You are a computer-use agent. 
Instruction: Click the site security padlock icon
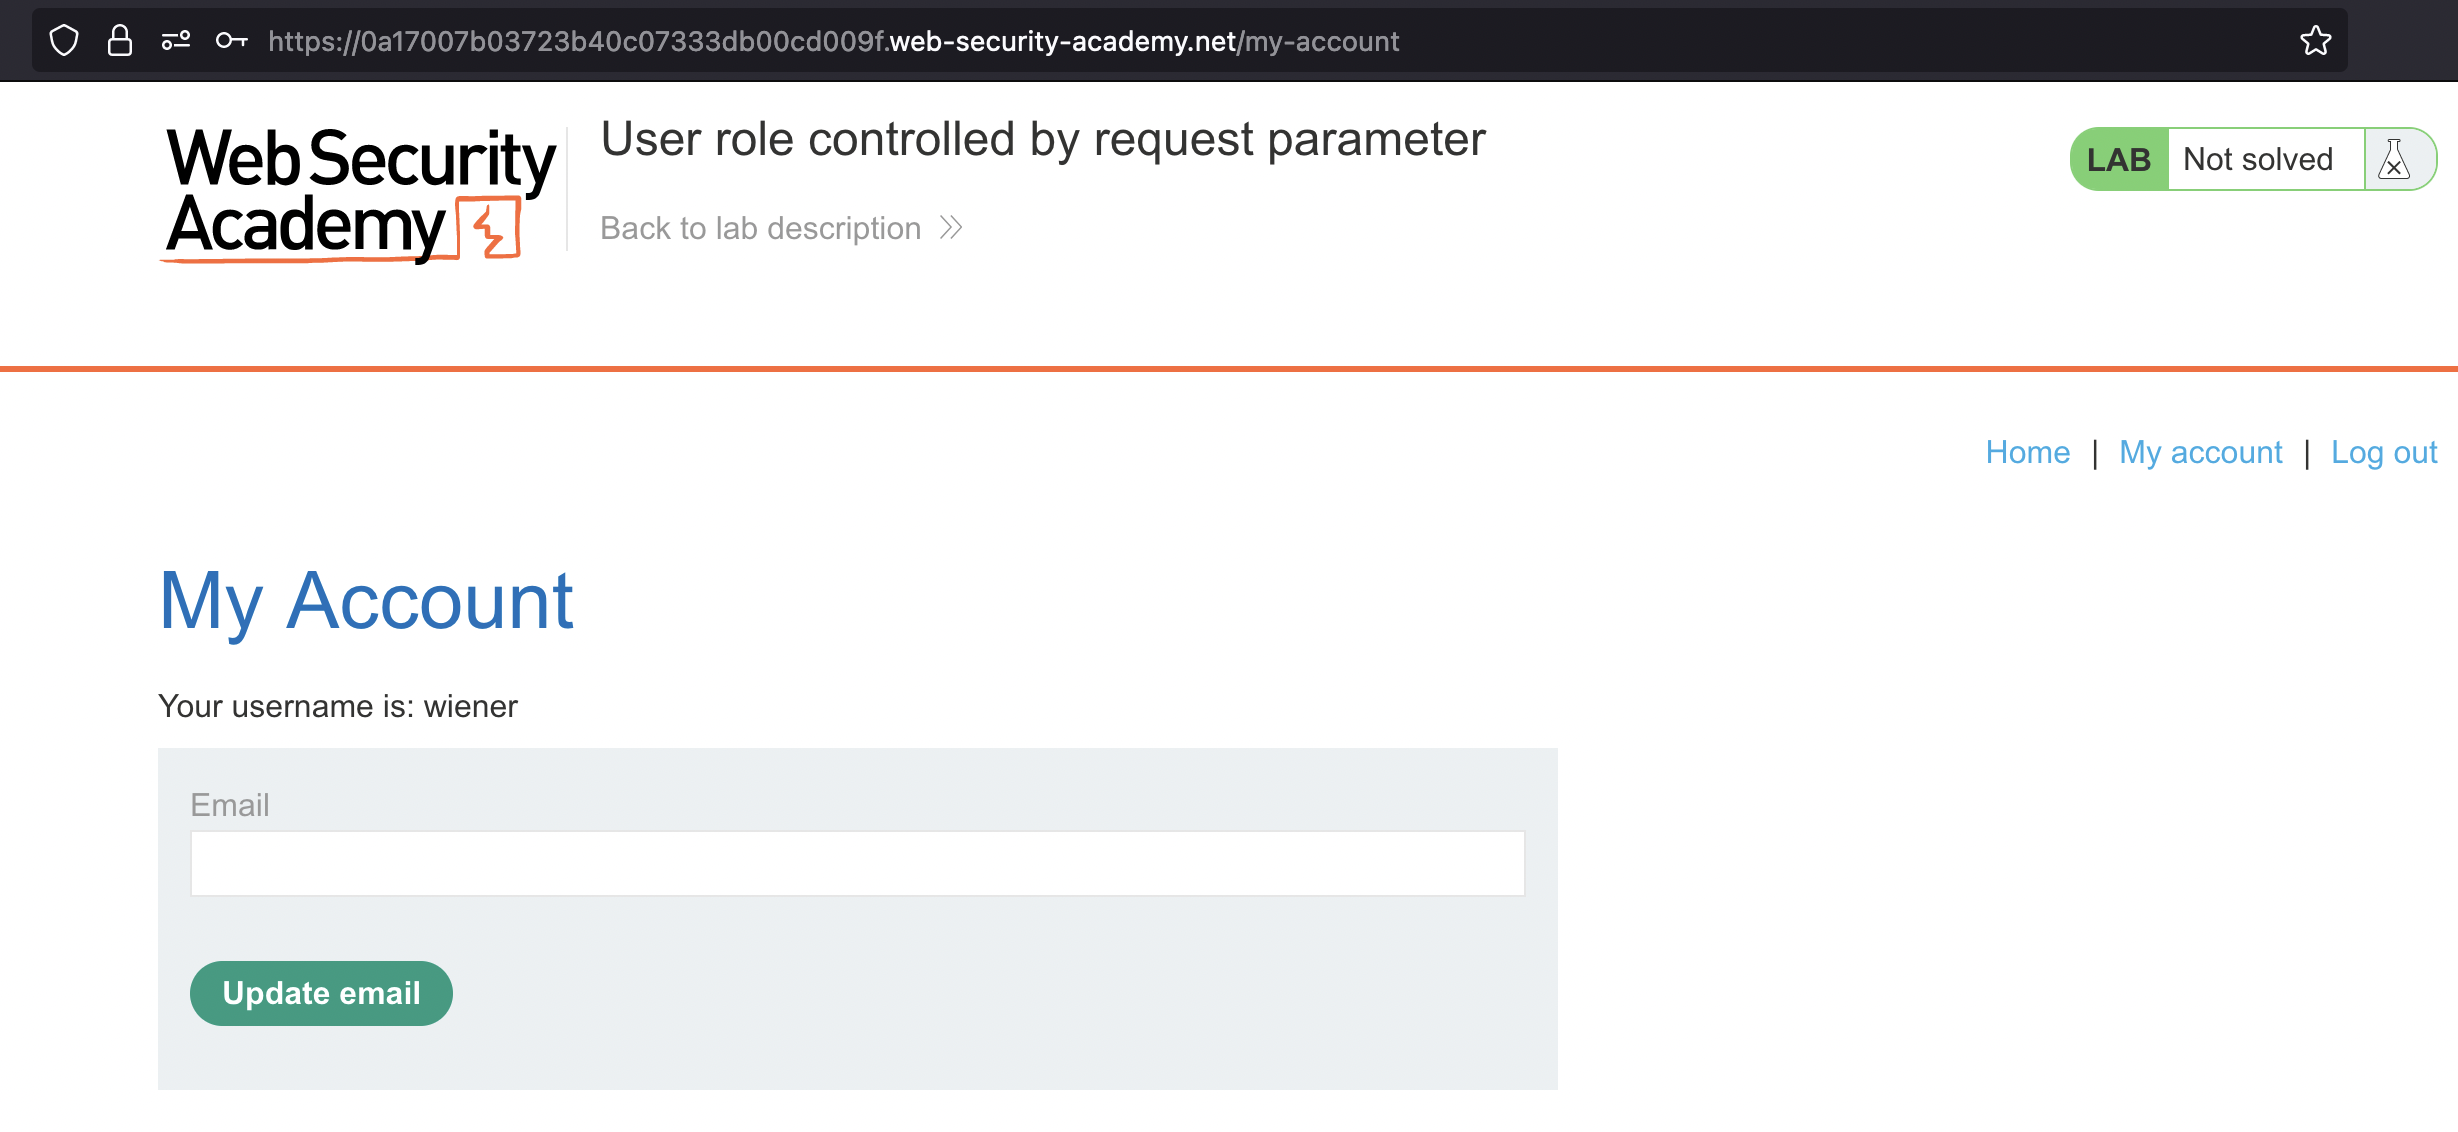coord(120,41)
